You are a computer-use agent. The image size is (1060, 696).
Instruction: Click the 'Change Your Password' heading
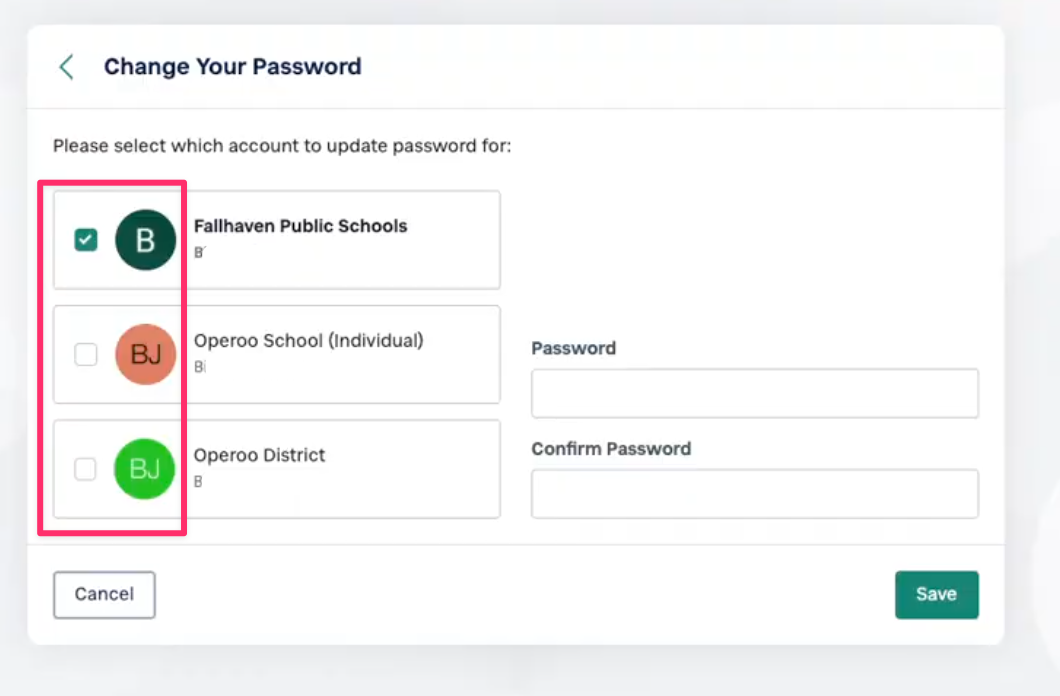point(232,67)
